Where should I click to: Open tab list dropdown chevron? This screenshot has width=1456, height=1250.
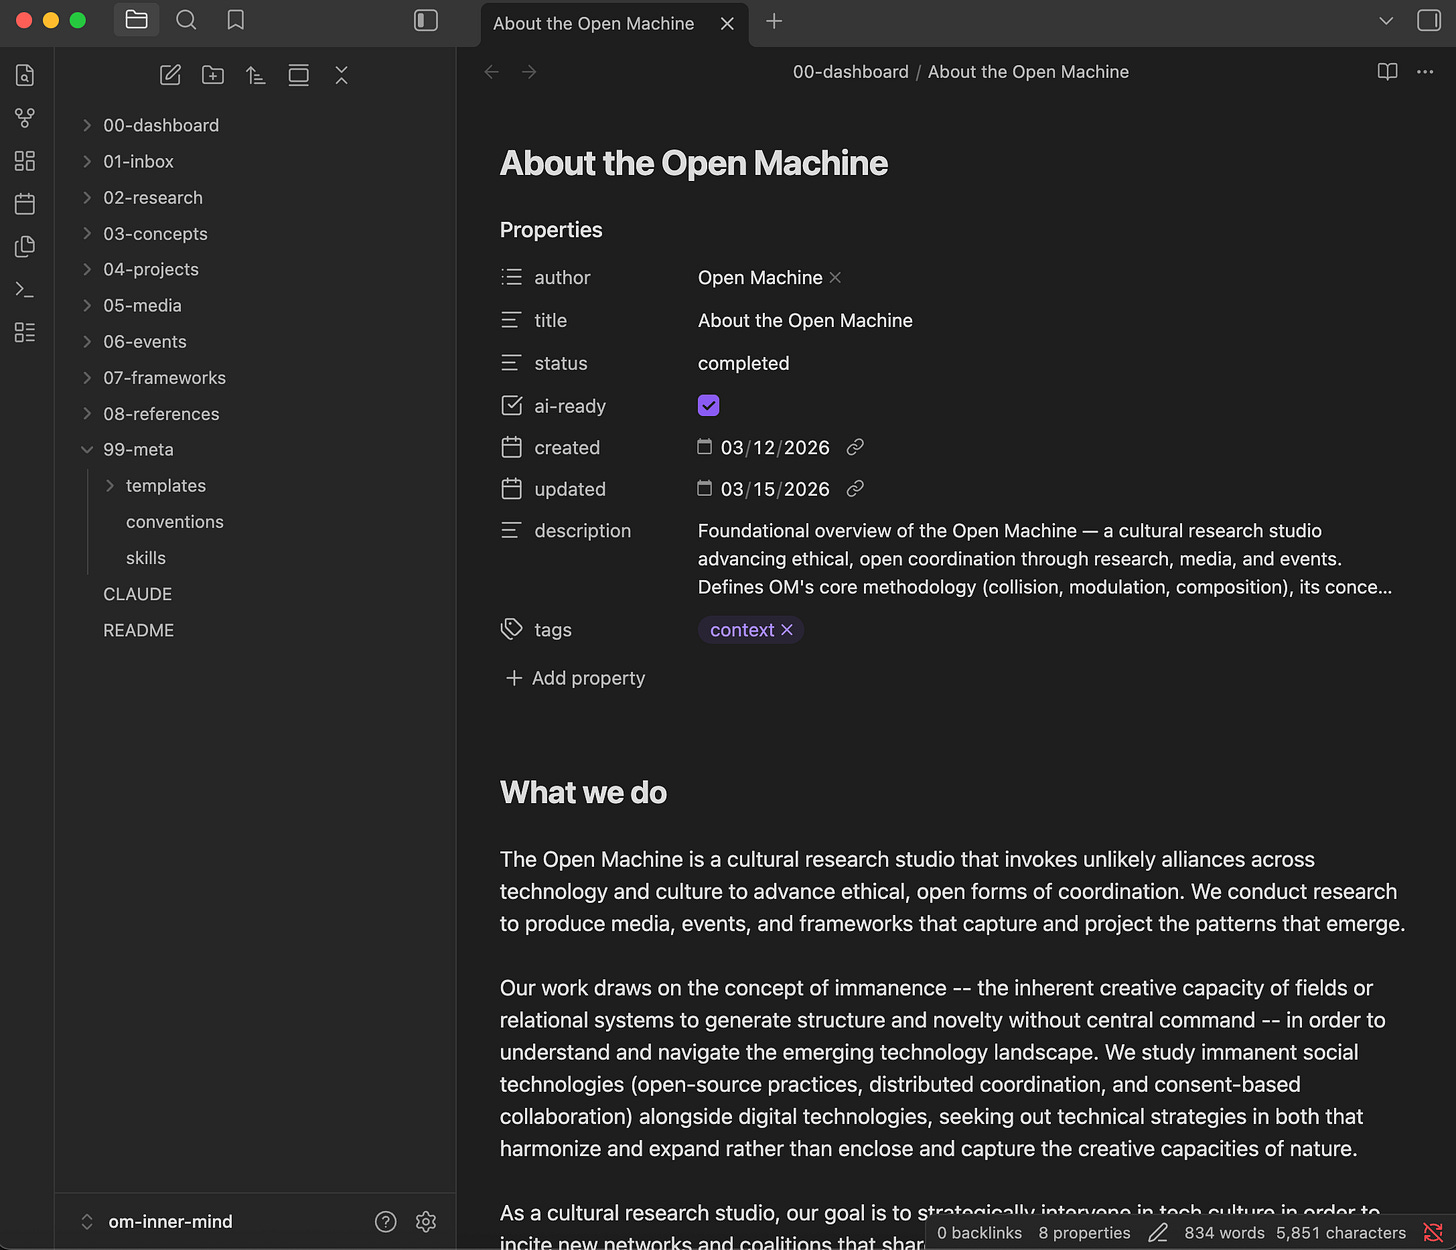pos(1386,21)
